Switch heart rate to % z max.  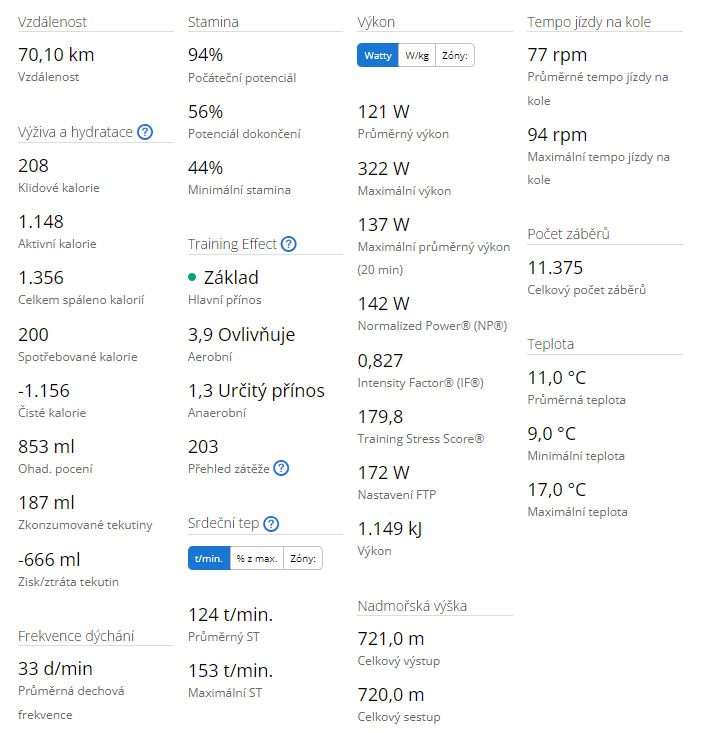[256, 558]
